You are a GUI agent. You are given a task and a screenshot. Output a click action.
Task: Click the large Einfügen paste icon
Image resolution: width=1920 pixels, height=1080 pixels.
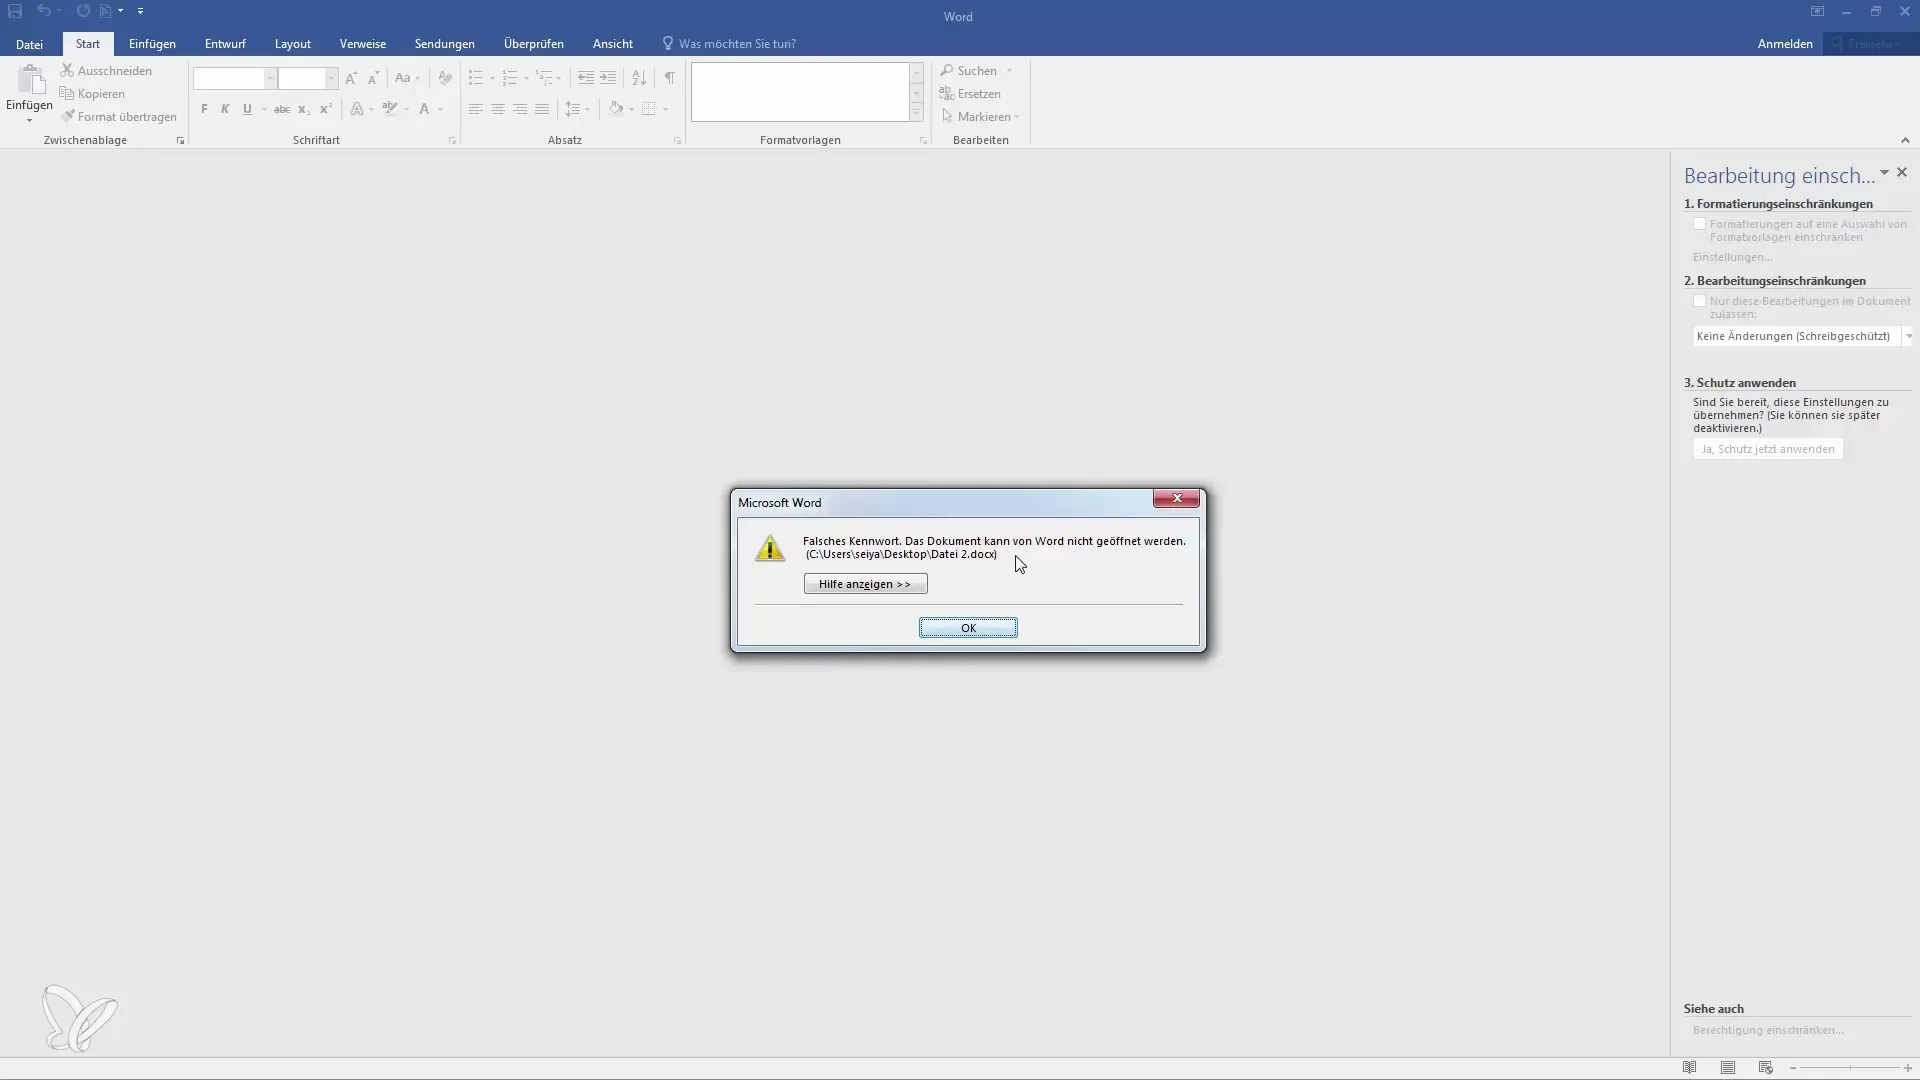point(30,80)
